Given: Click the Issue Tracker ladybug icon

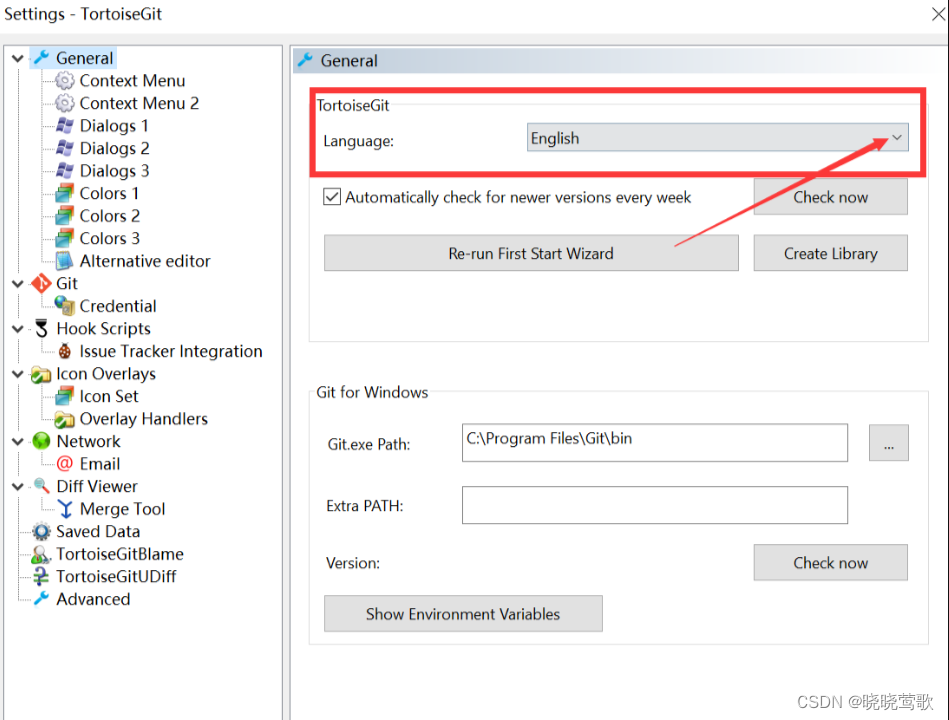Looking at the screenshot, I should point(65,351).
